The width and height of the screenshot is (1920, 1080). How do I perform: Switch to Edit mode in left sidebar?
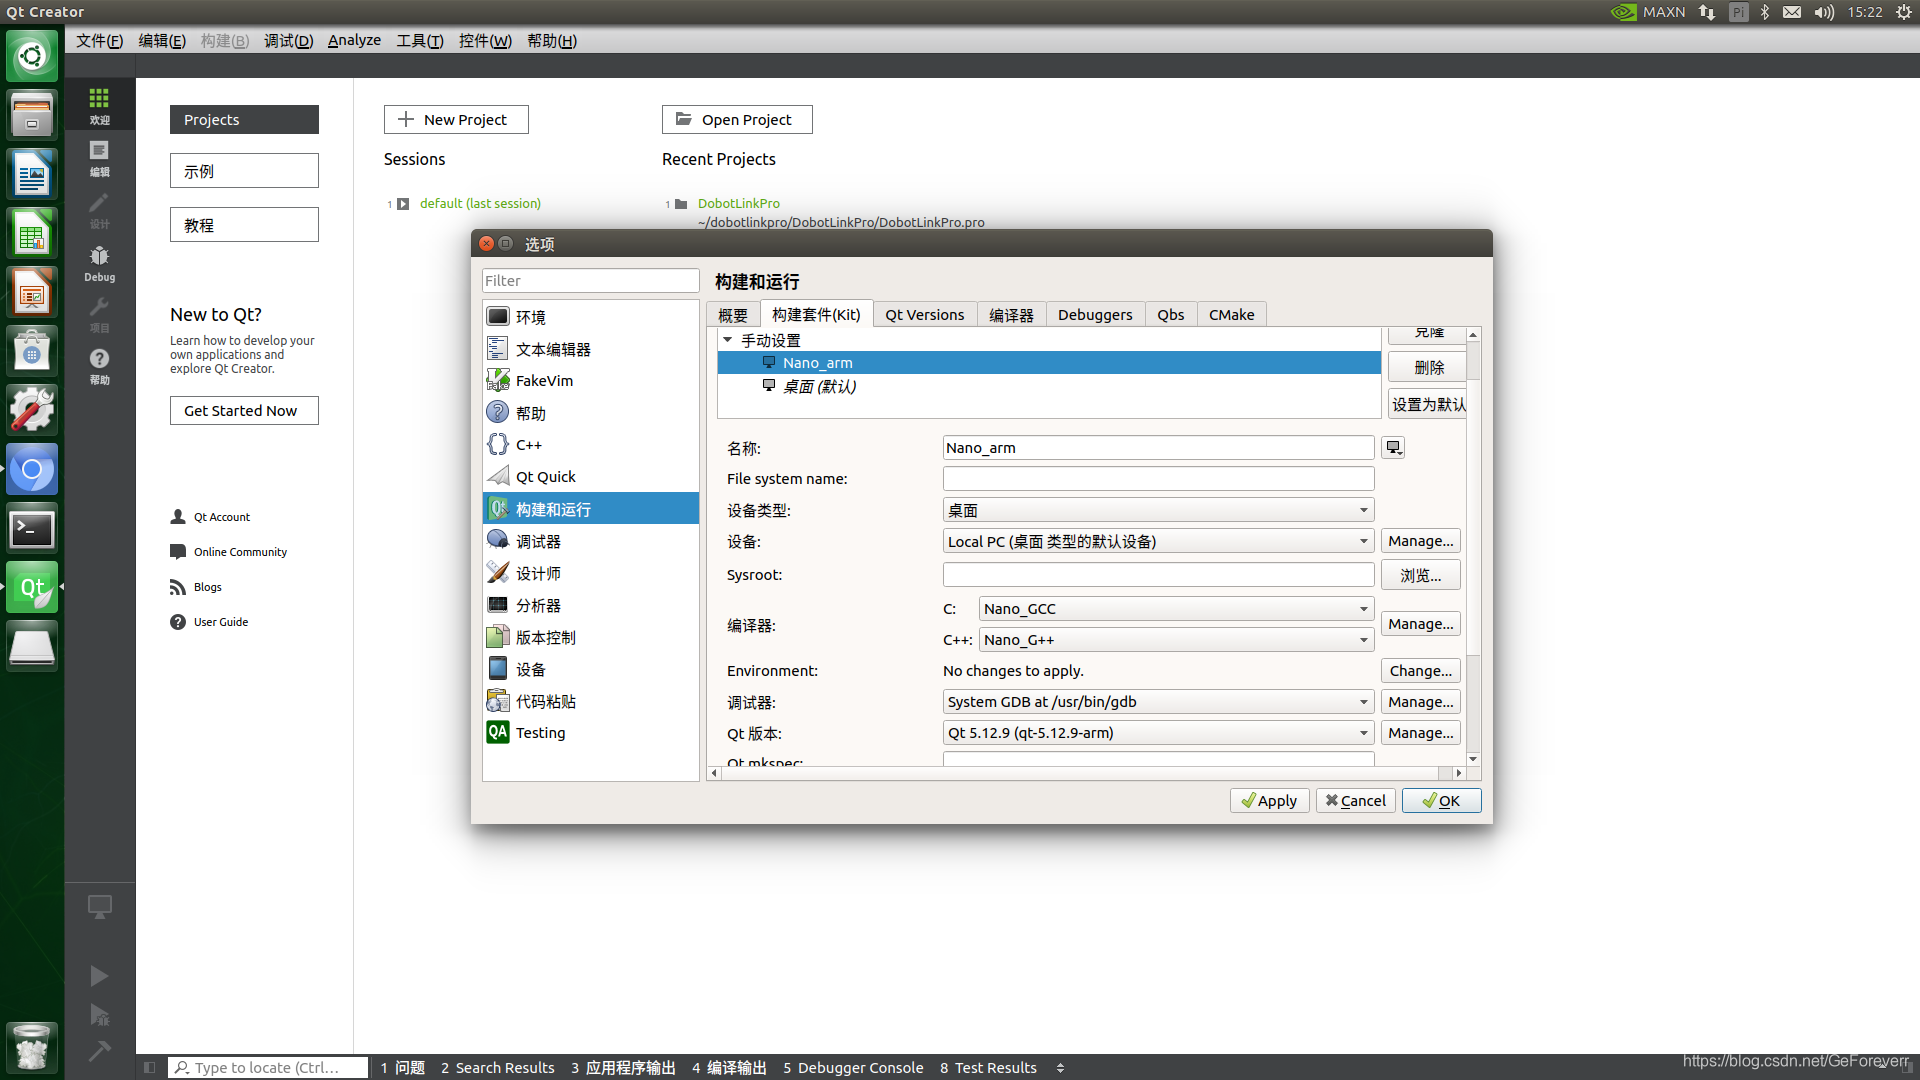pos(99,158)
